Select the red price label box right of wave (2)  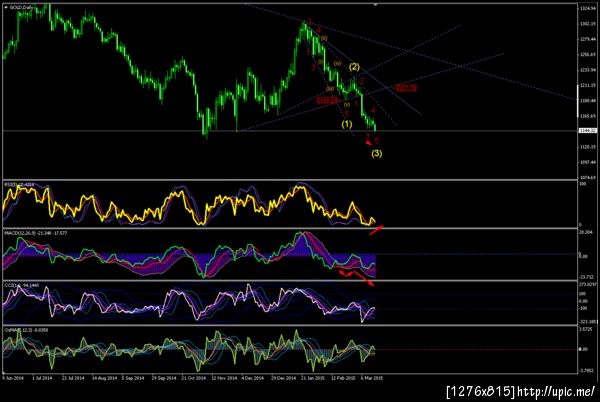(406, 88)
